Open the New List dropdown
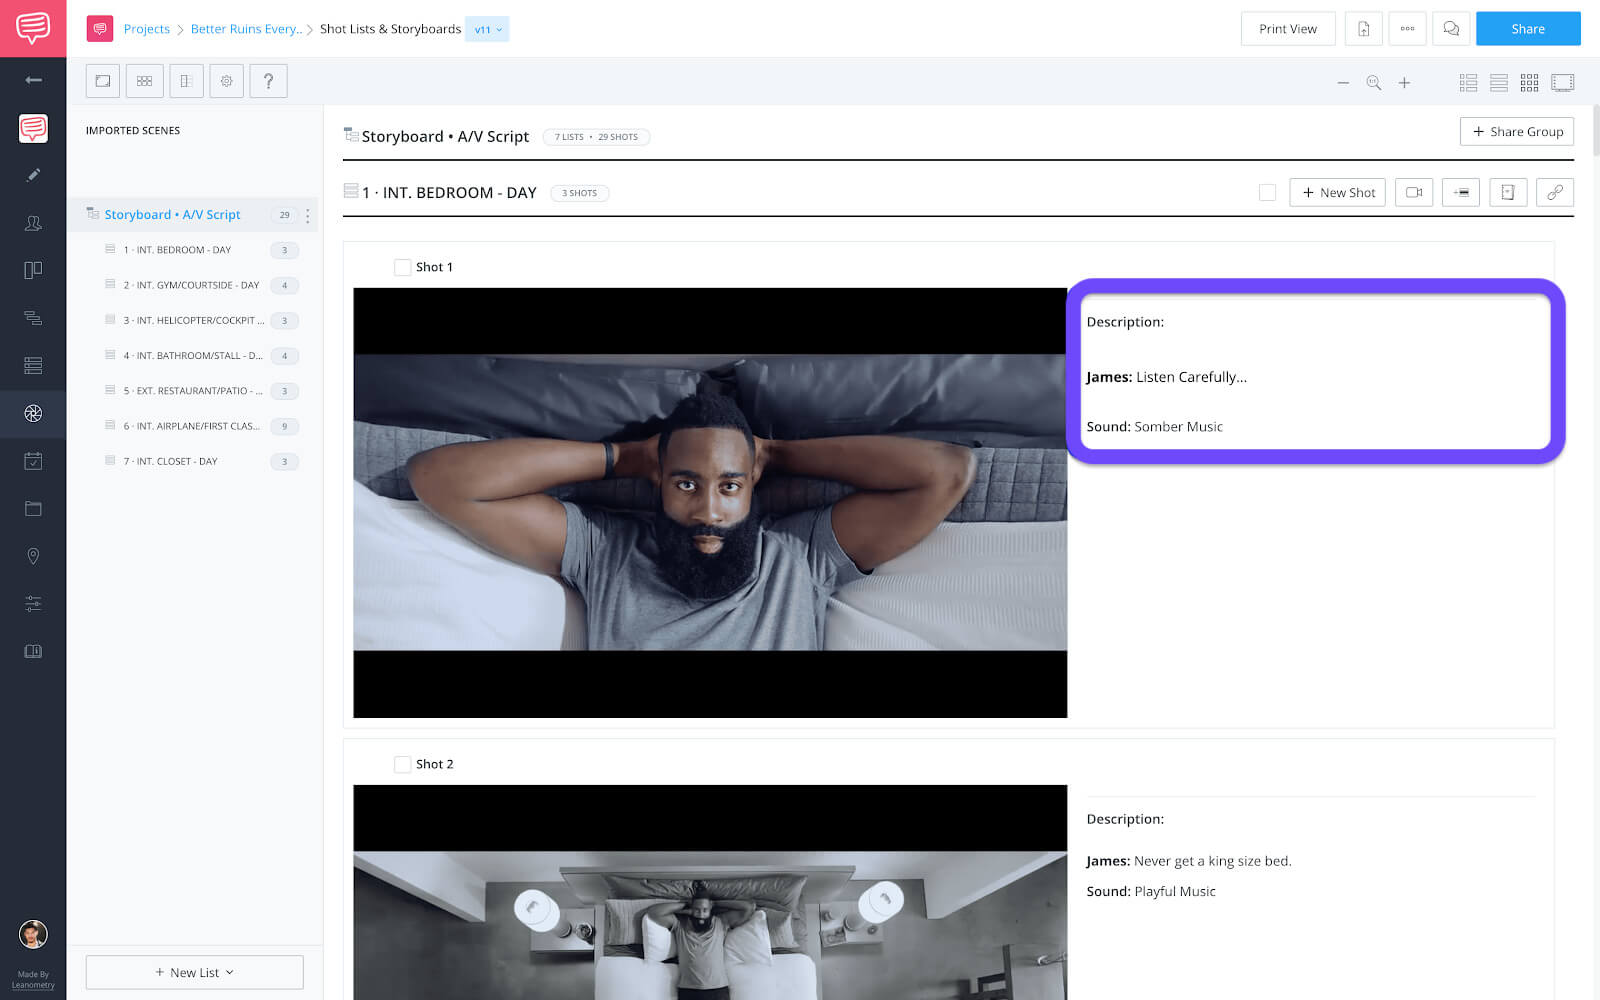Viewport: 1600px width, 1000px height. pos(195,972)
